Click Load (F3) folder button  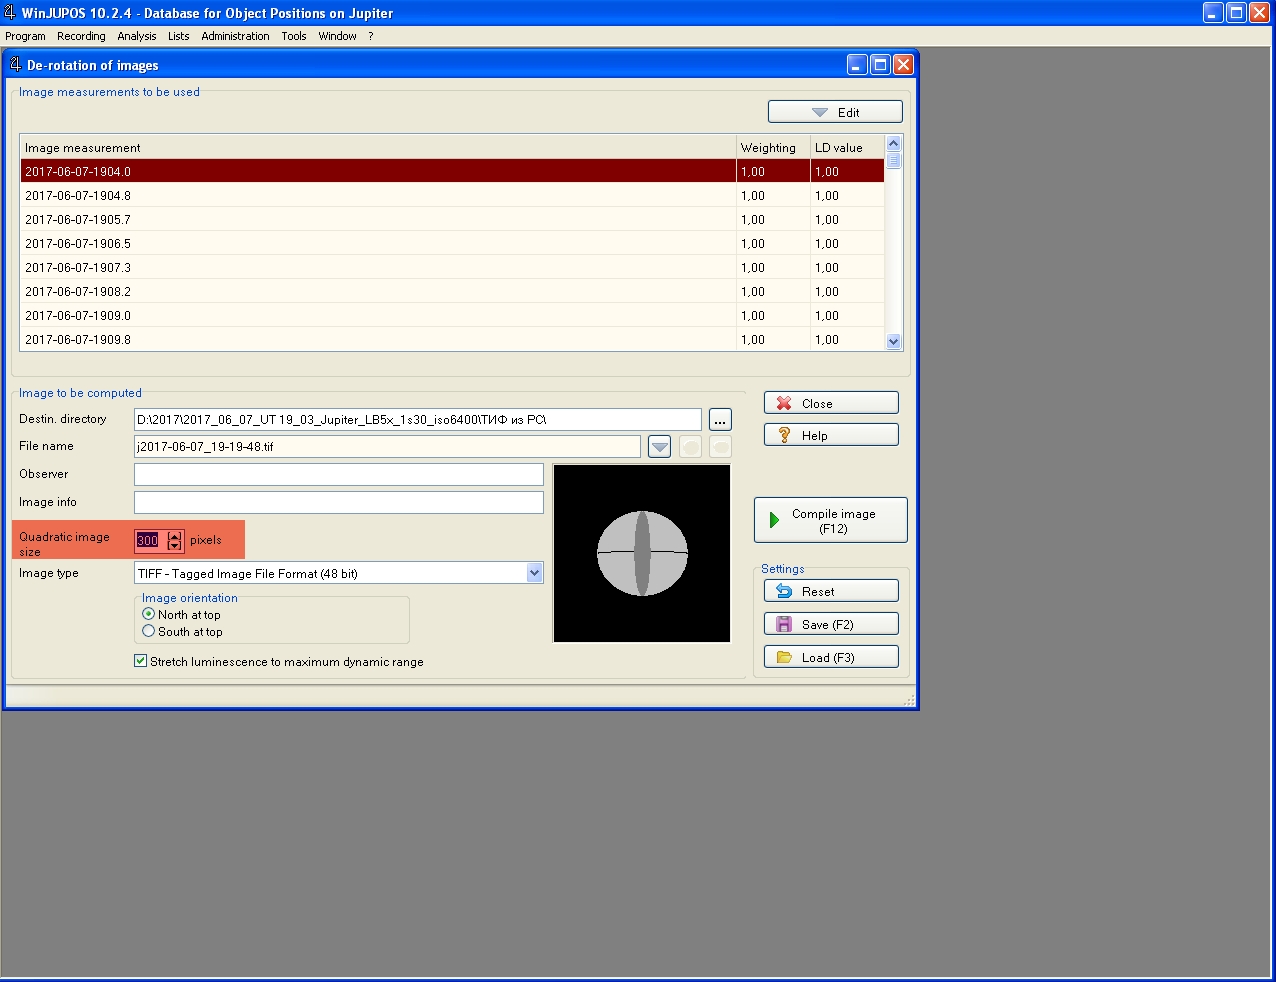tap(831, 657)
